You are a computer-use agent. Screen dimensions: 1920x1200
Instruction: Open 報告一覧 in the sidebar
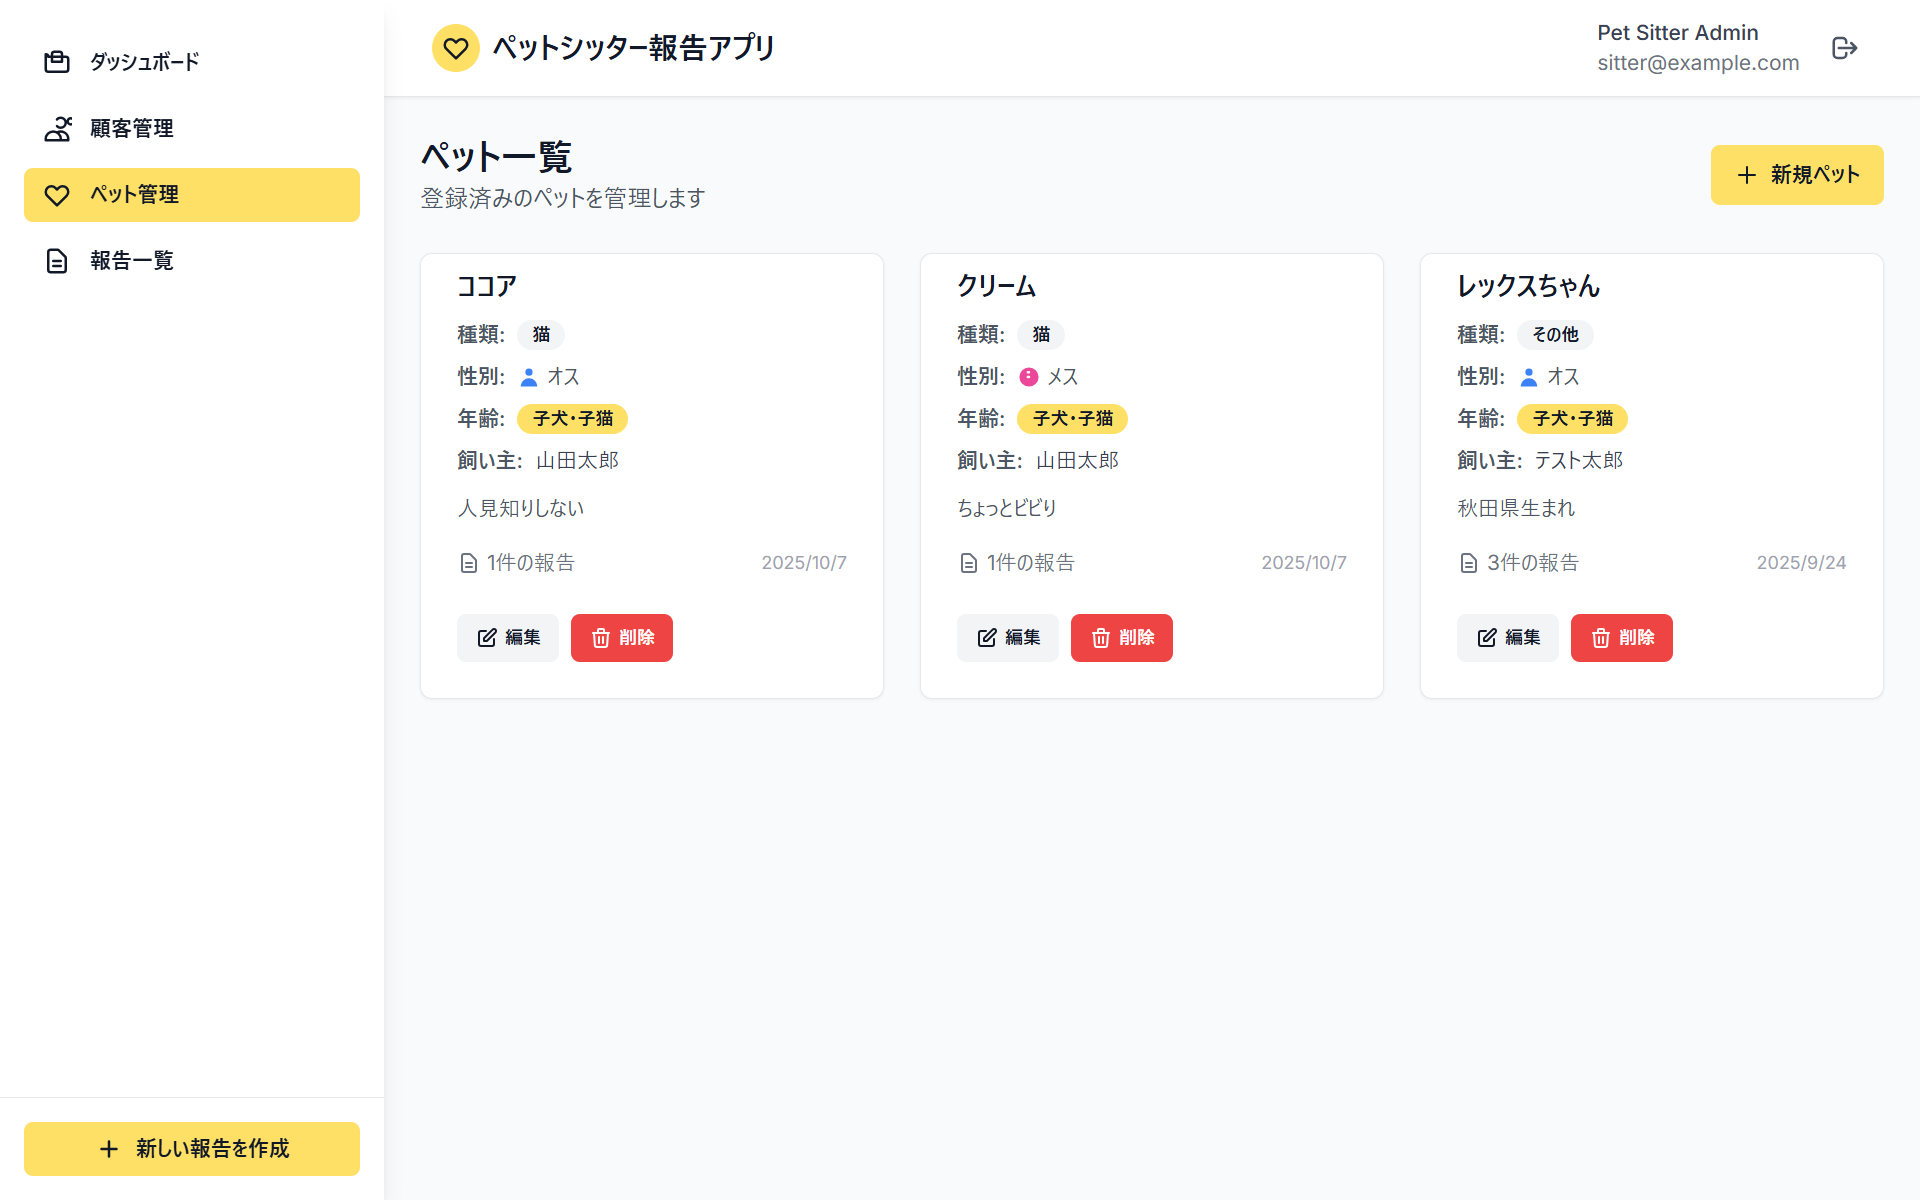coord(131,261)
